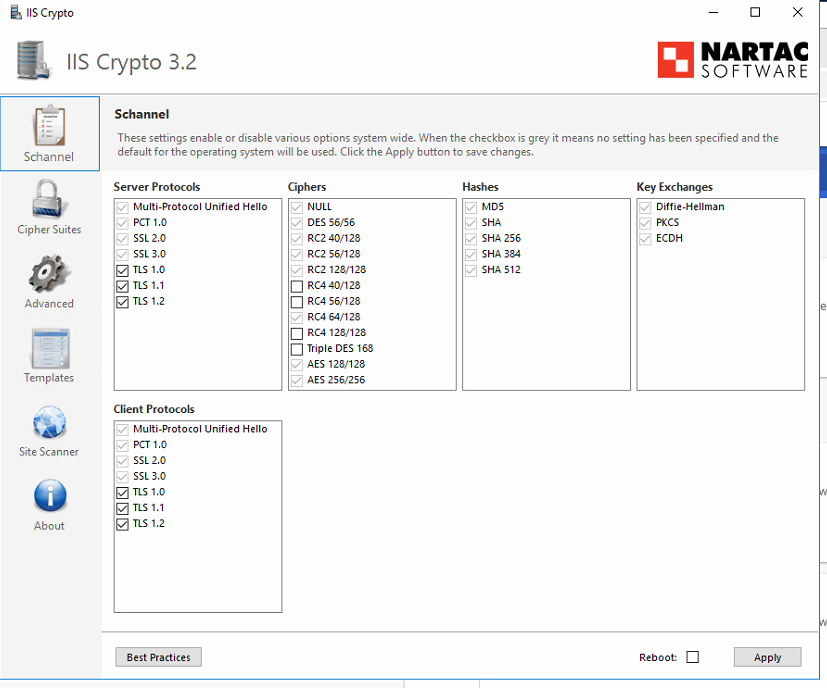The height and width of the screenshot is (688, 827).
Task: Check the Reboot checkbox
Action: [x=694, y=657]
